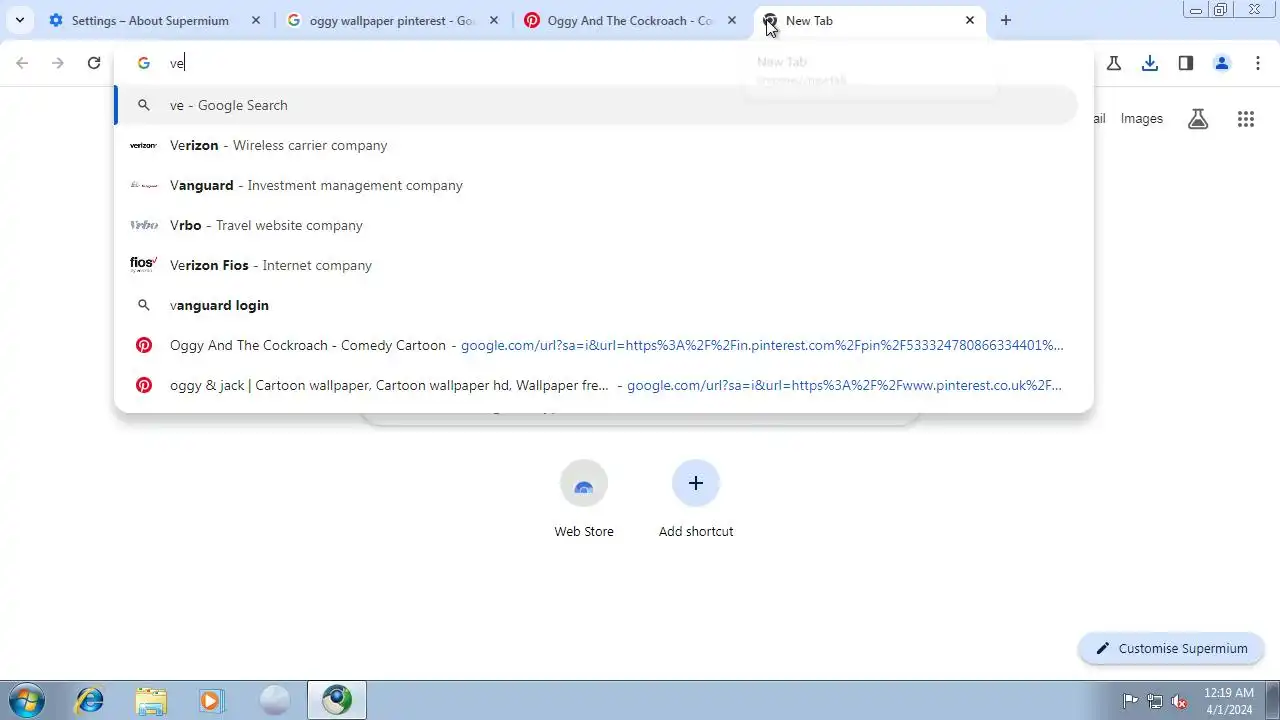This screenshot has width=1280, height=720.
Task: Switch to oggy wallpaper pinterest Google tab
Action: tap(393, 20)
